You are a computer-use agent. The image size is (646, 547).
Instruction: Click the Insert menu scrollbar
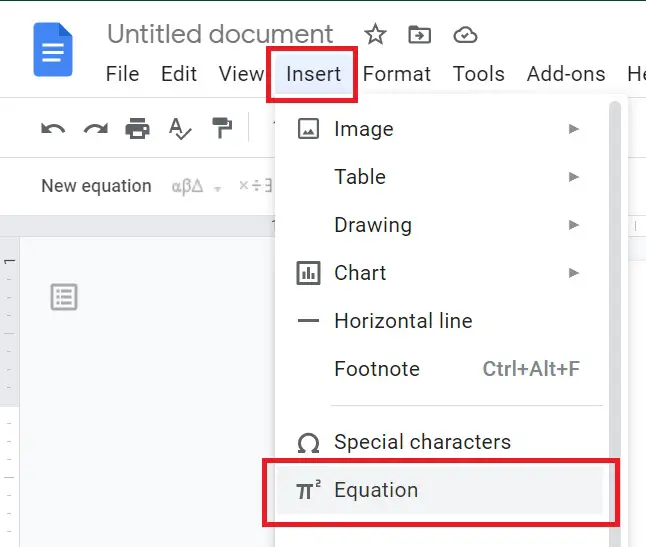[615, 324]
